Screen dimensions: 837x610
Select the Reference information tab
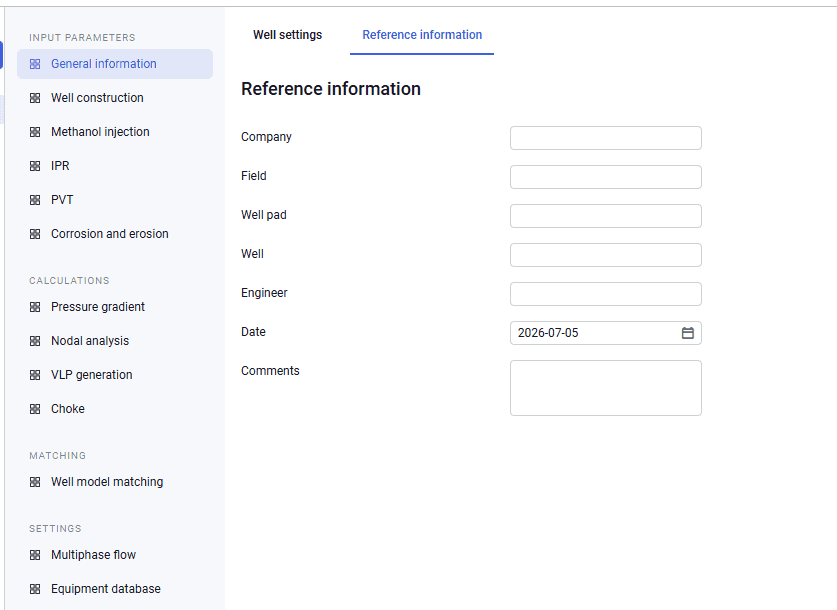pyautogui.click(x=422, y=35)
